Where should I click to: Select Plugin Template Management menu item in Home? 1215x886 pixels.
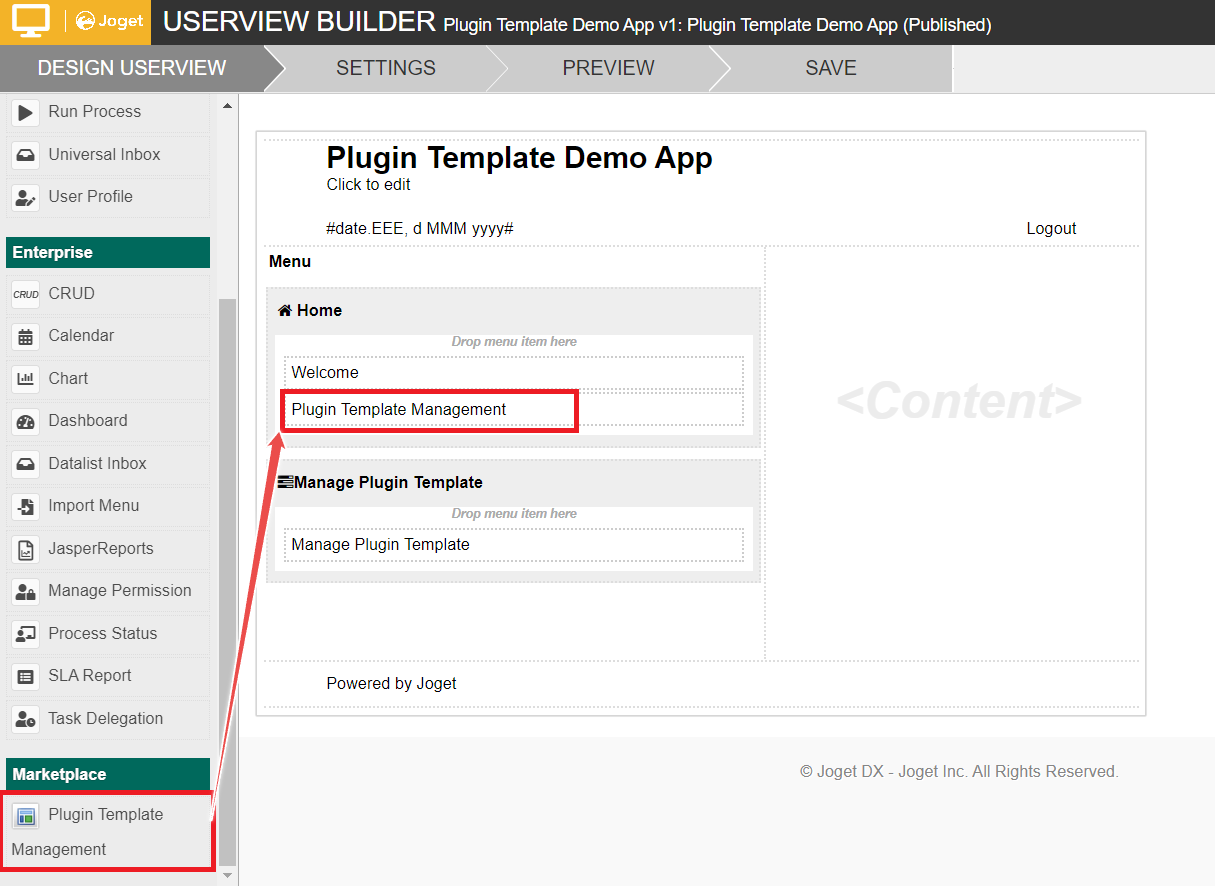514,410
